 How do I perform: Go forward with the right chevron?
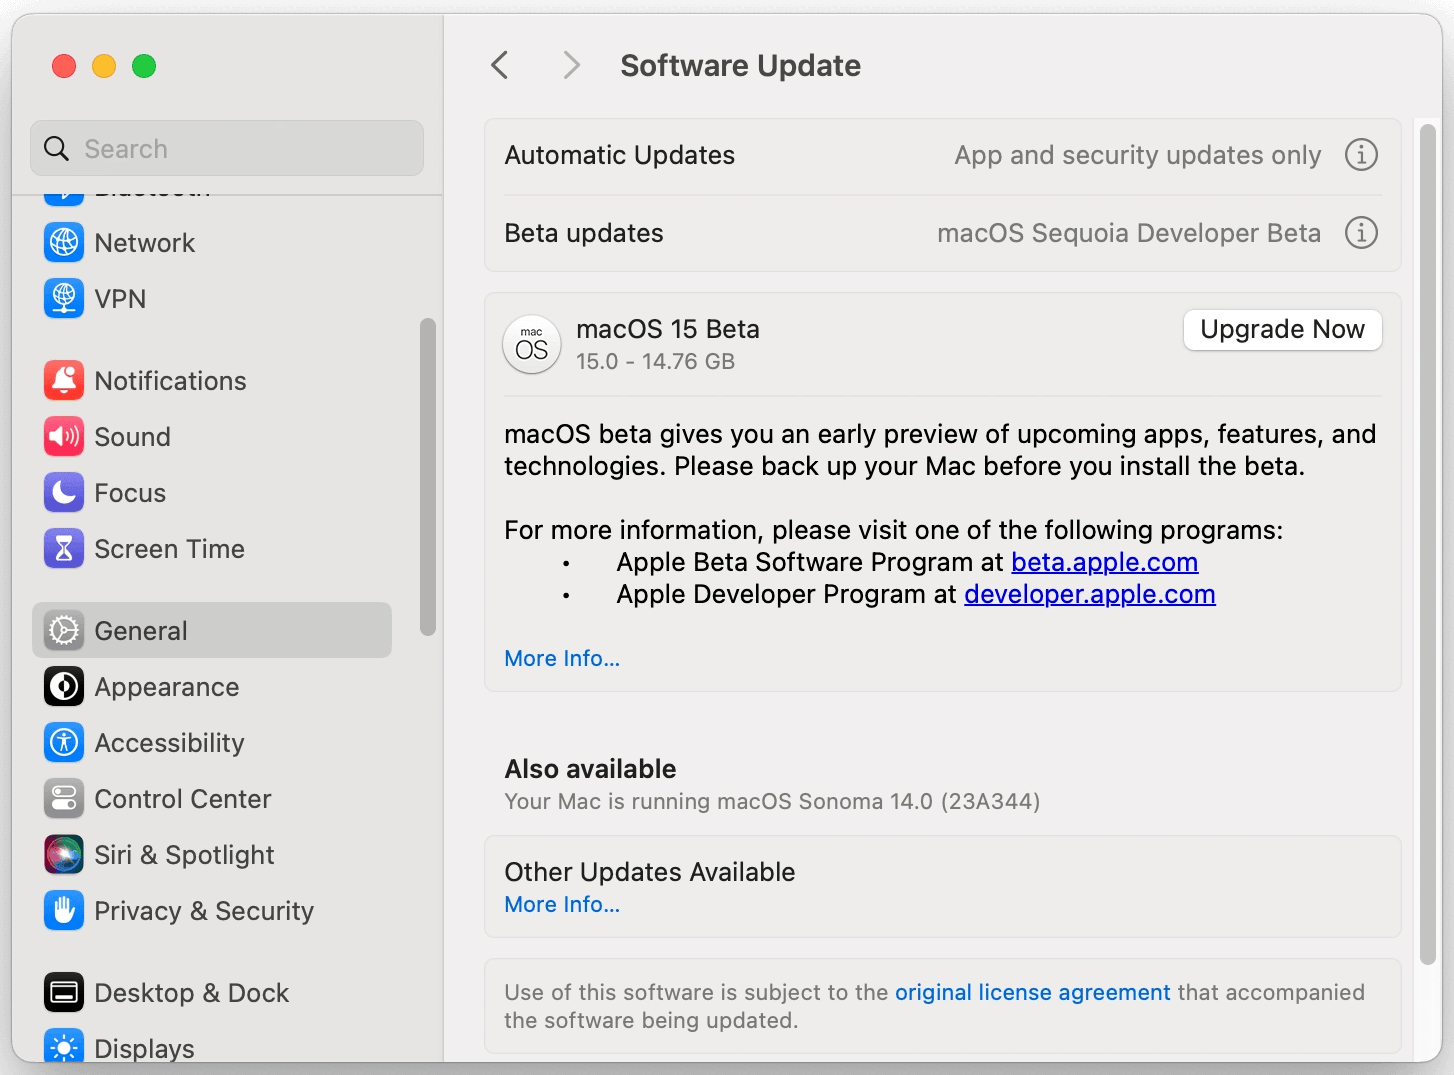[x=571, y=66]
